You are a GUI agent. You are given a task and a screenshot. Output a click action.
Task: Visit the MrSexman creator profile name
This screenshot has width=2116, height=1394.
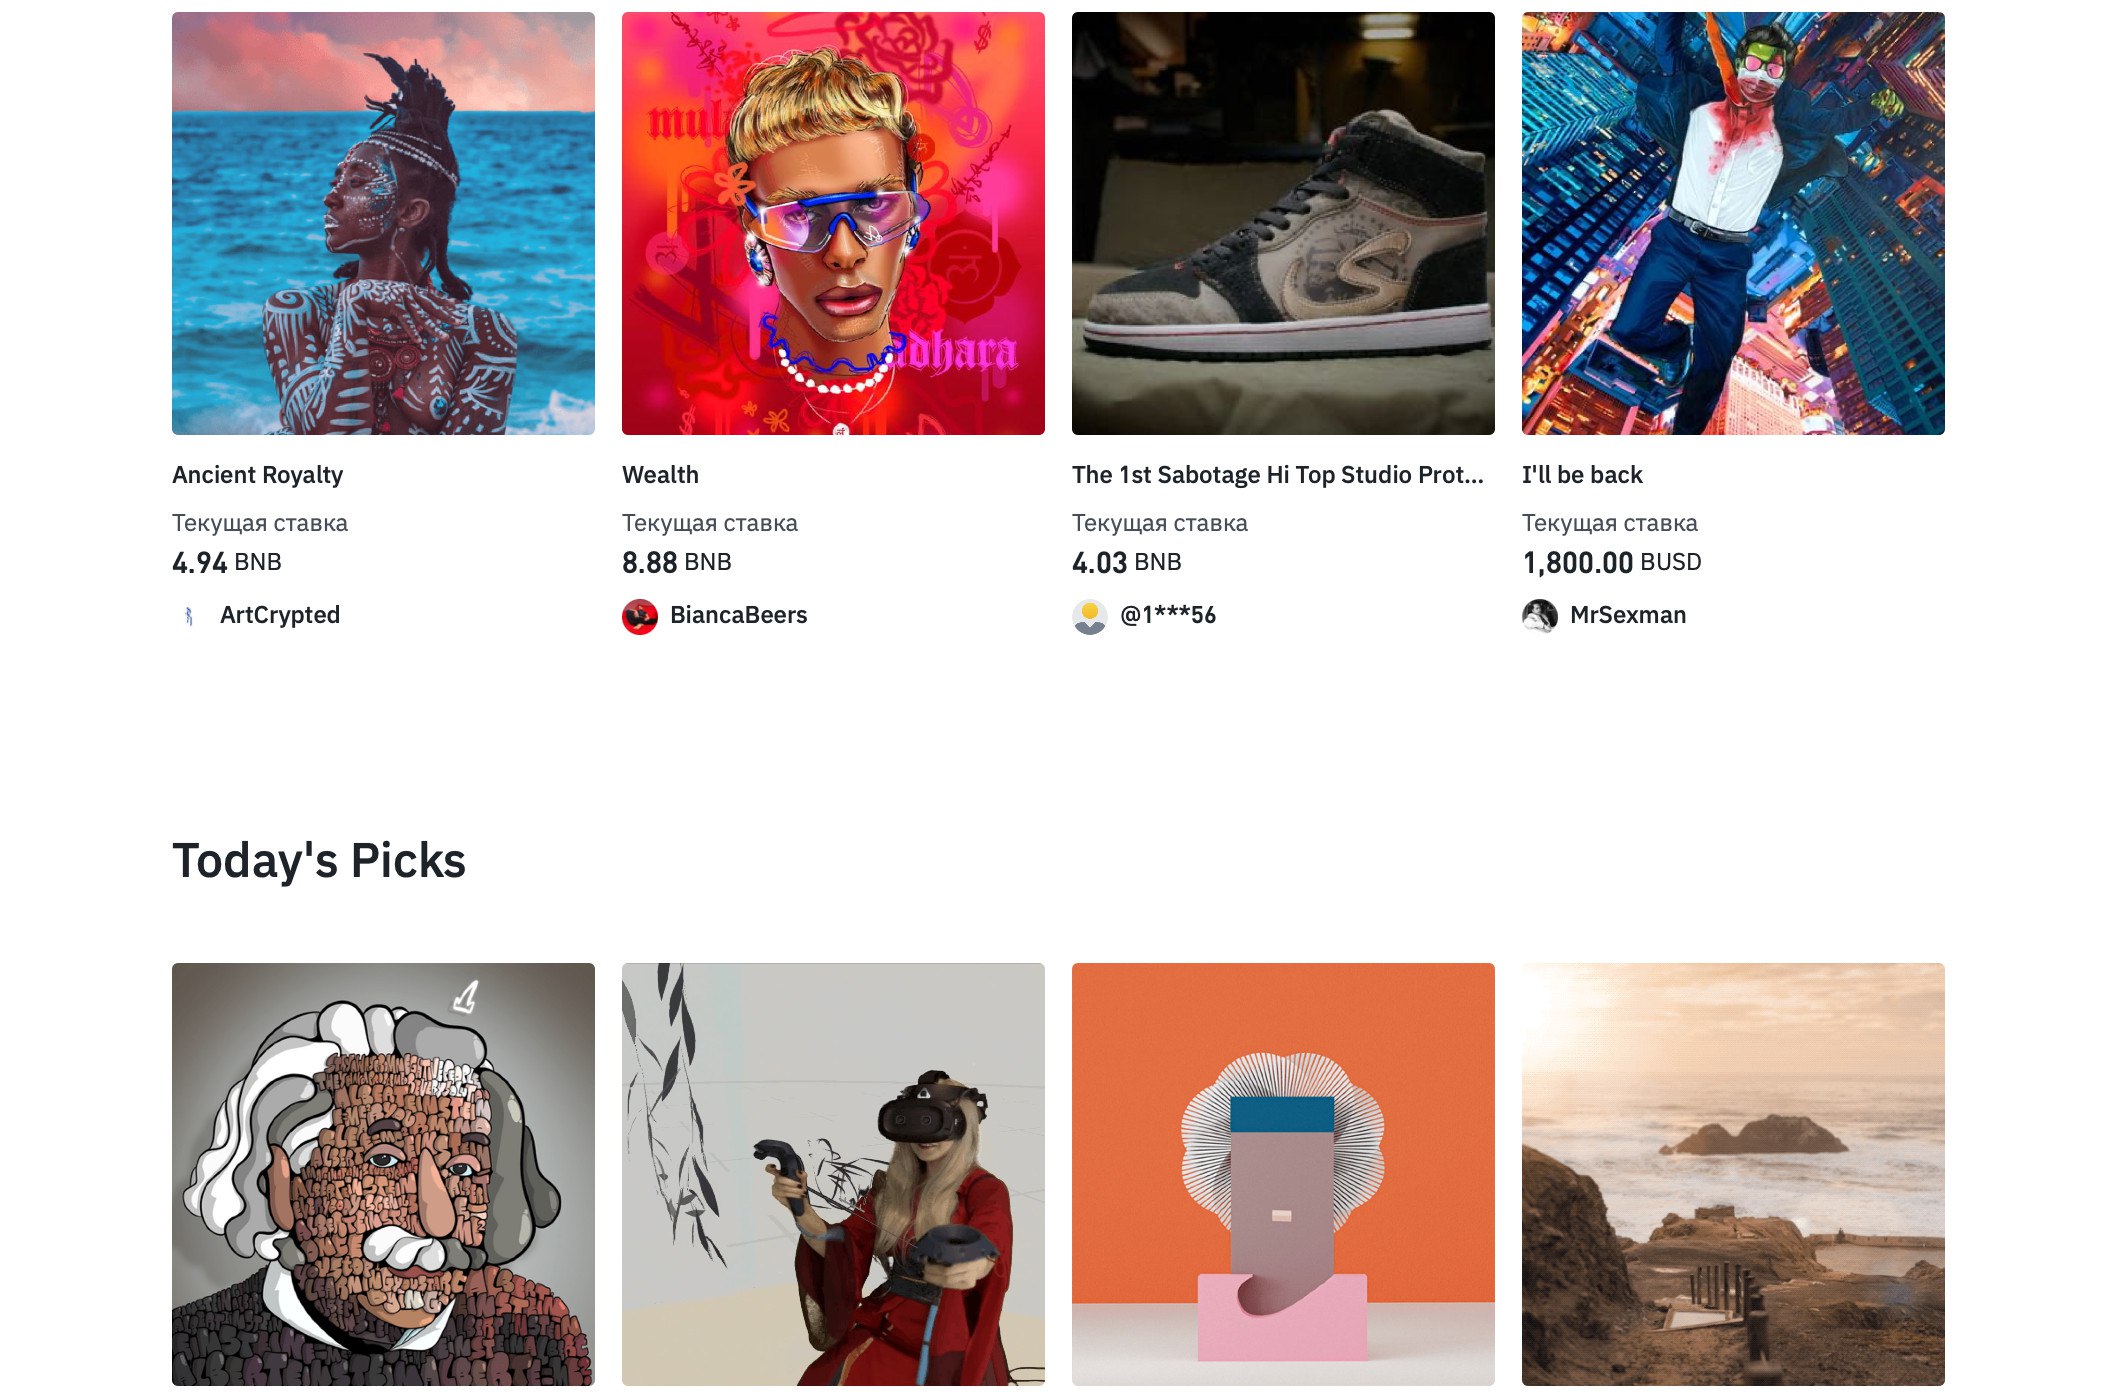click(1628, 615)
